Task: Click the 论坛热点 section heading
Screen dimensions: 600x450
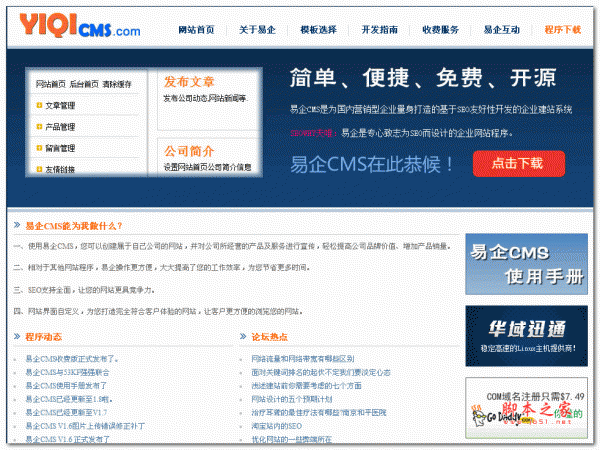Action: [269, 337]
